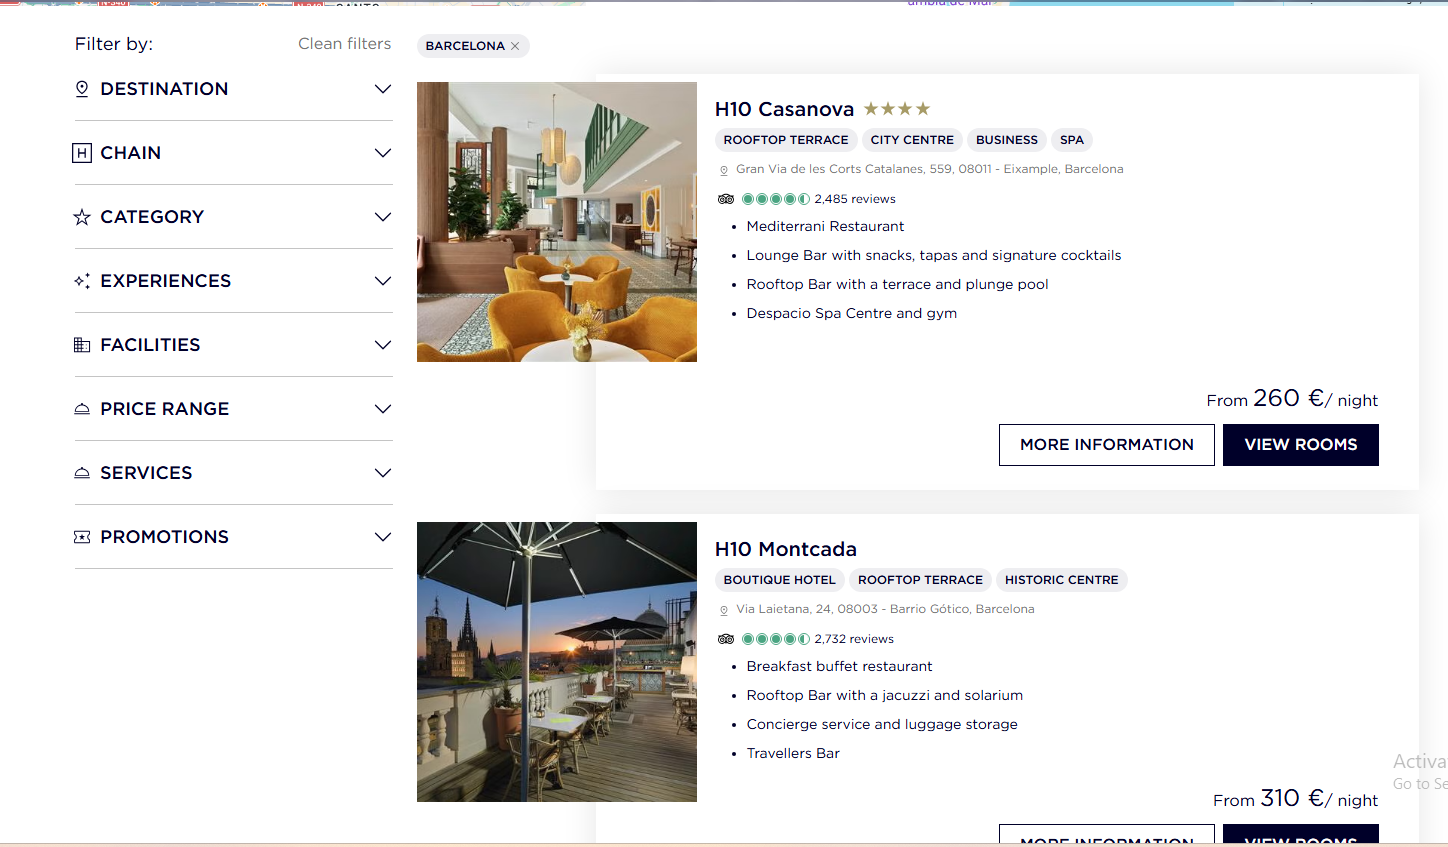The image size is (1448, 847).
Task: Expand the Facilities filter chevron
Action: click(x=382, y=345)
